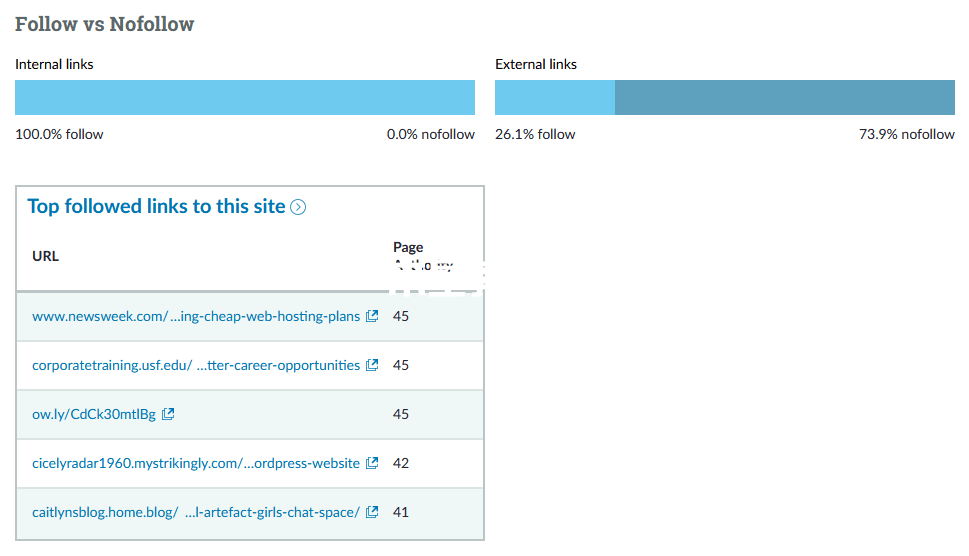Click value 45 in the newsweek row

[x=400, y=316]
